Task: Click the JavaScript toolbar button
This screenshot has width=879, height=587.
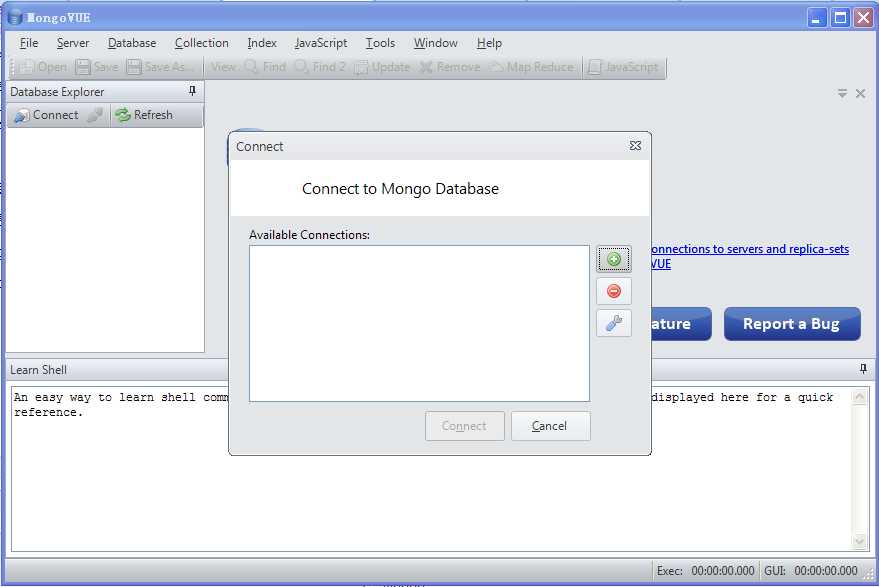Action: click(624, 67)
